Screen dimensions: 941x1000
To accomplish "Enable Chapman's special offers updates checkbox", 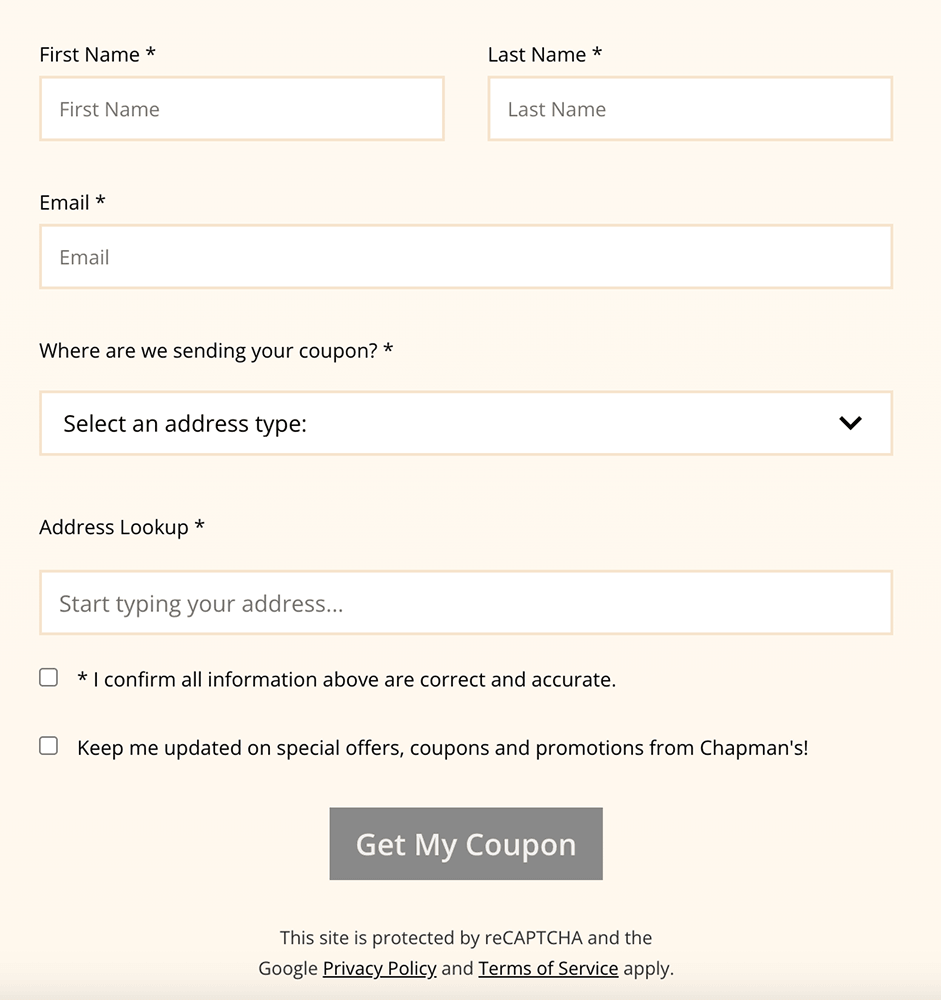I will click(48, 746).
